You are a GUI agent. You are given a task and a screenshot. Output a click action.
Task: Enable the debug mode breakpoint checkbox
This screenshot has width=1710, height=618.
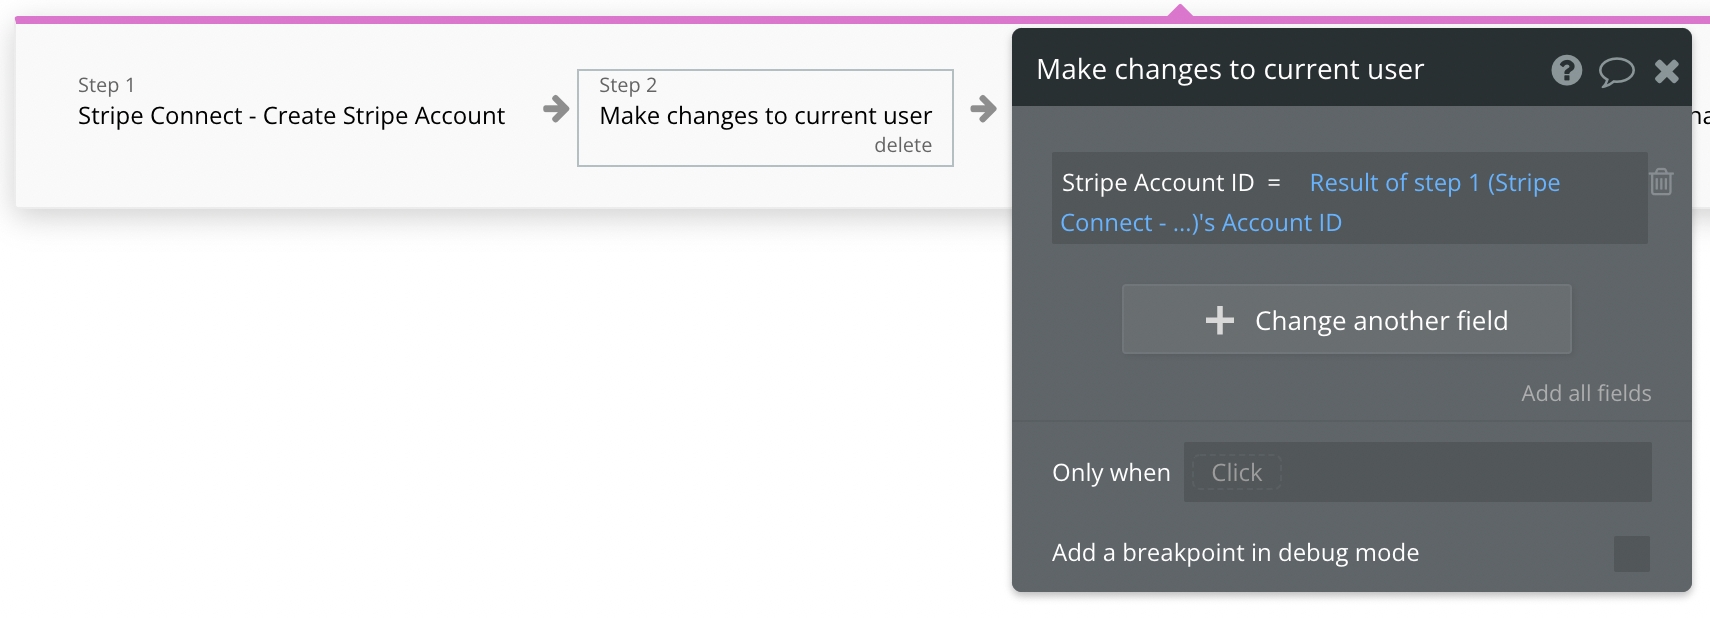[x=1631, y=553]
